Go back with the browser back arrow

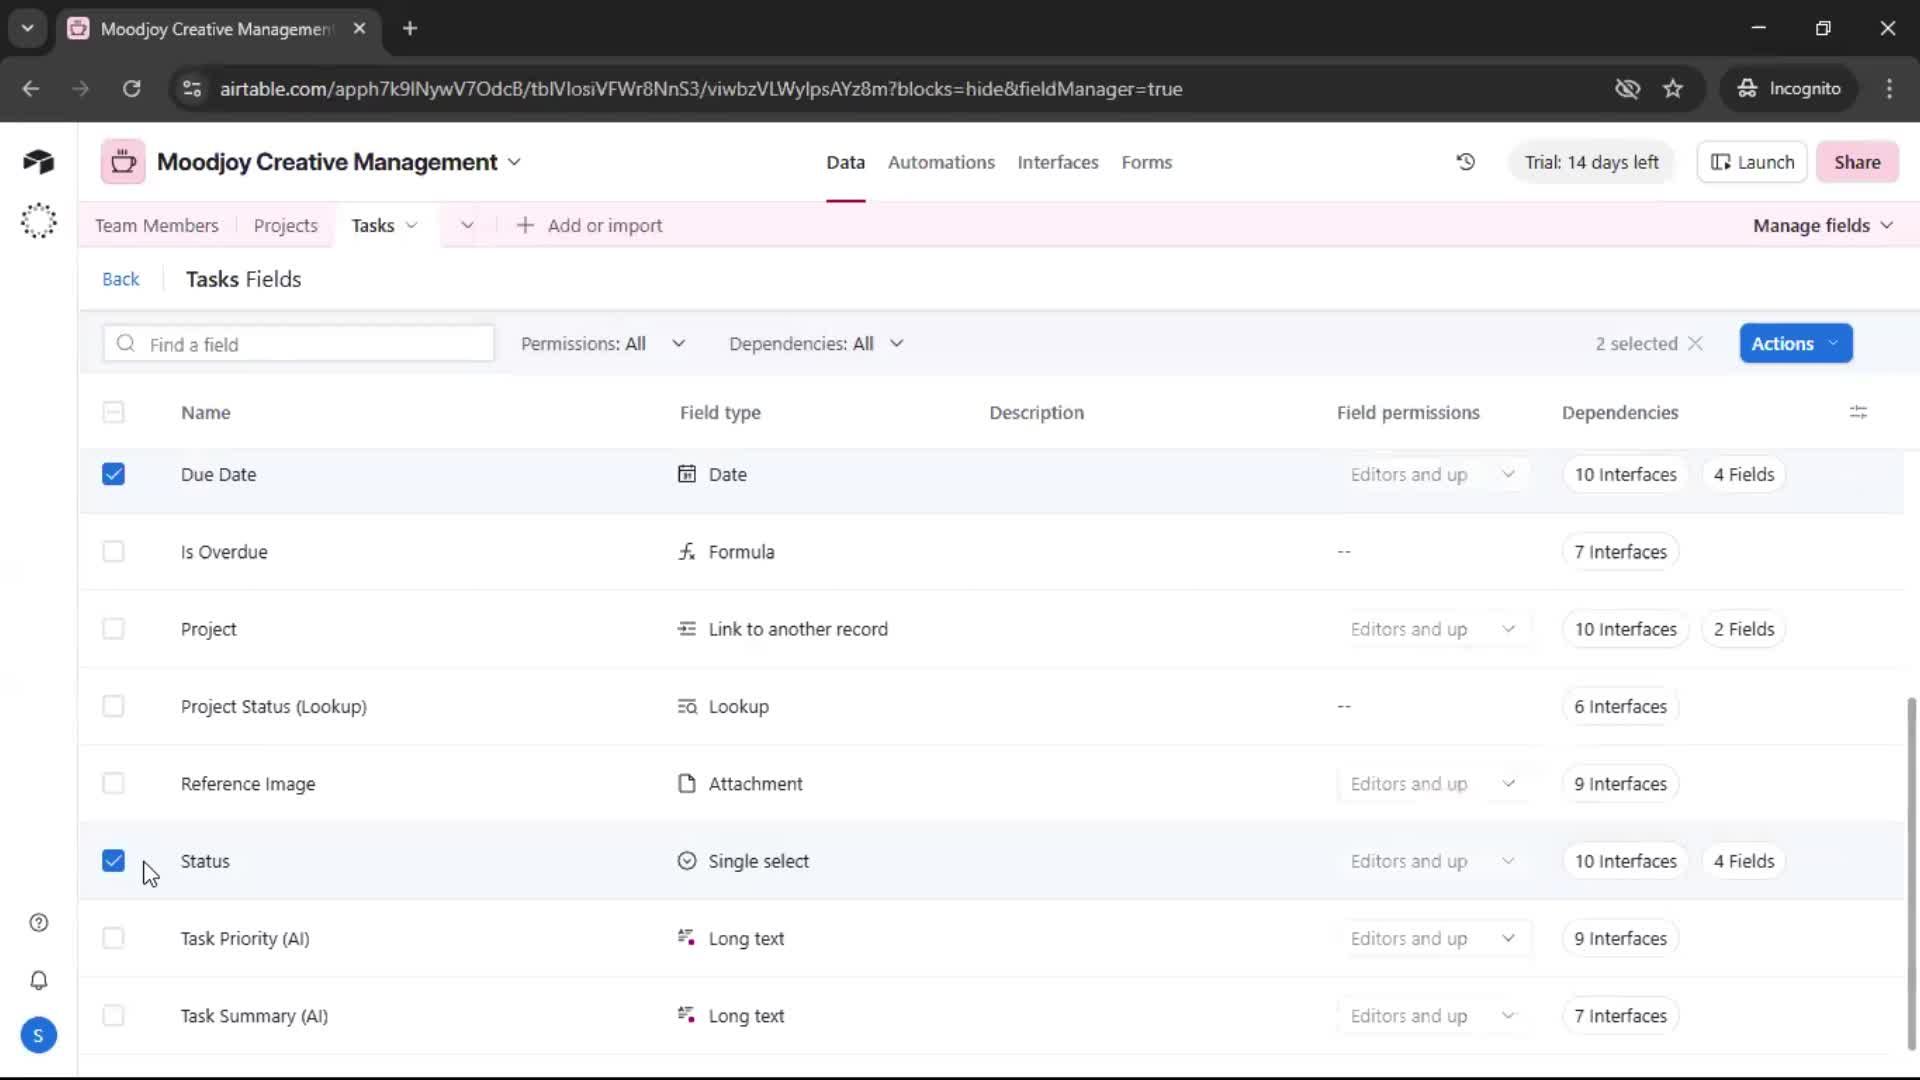pyautogui.click(x=31, y=89)
